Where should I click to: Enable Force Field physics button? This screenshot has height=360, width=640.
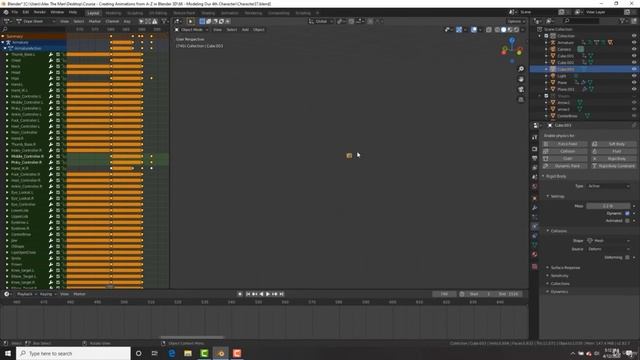tap(565, 144)
